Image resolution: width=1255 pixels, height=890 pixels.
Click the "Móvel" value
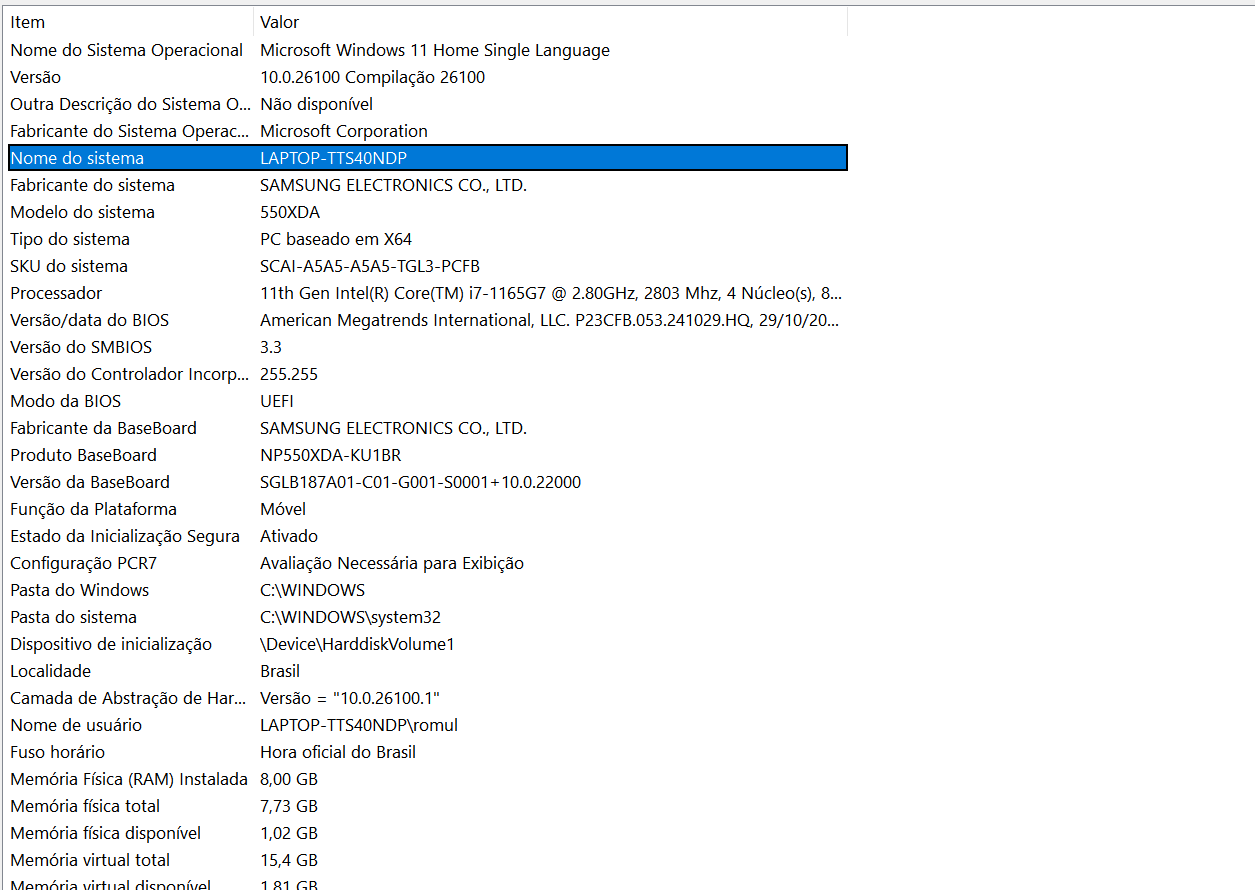pyautogui.click(x=283, y=509)
